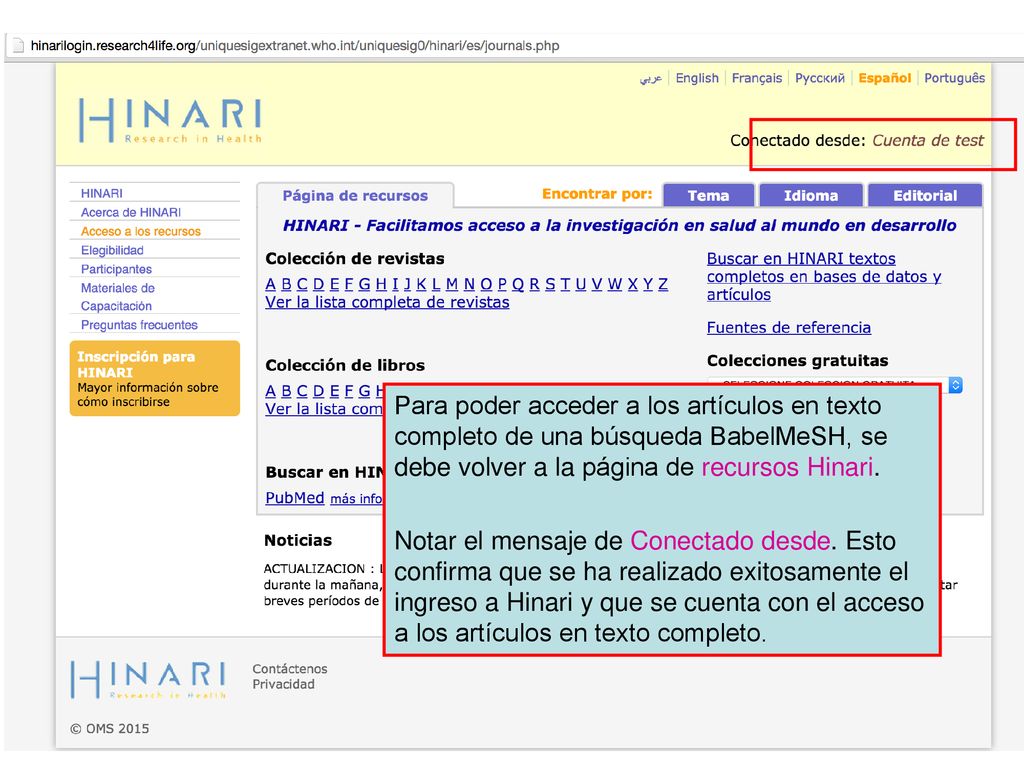Screen dimensions: 1024x768
Task: Open the Idioma tab
Action: tap(810, 195)
